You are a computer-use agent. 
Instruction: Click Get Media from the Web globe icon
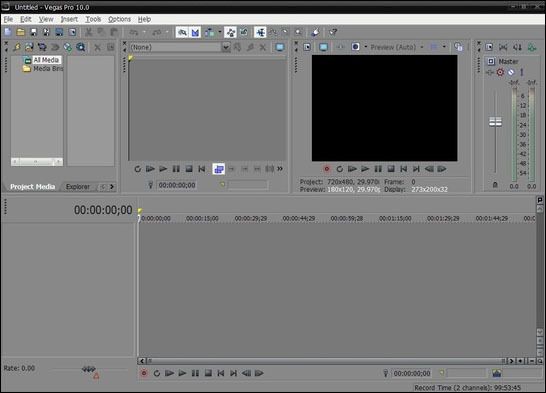click(x=68, y=47)
